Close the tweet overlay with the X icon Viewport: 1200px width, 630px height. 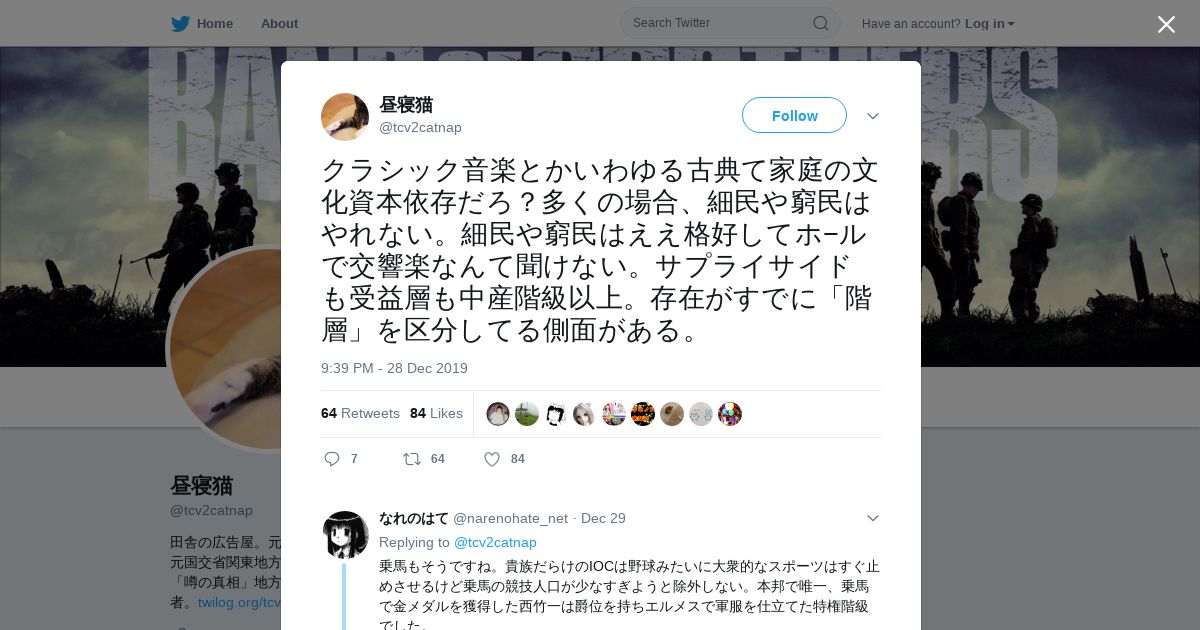pos(1166,24)
